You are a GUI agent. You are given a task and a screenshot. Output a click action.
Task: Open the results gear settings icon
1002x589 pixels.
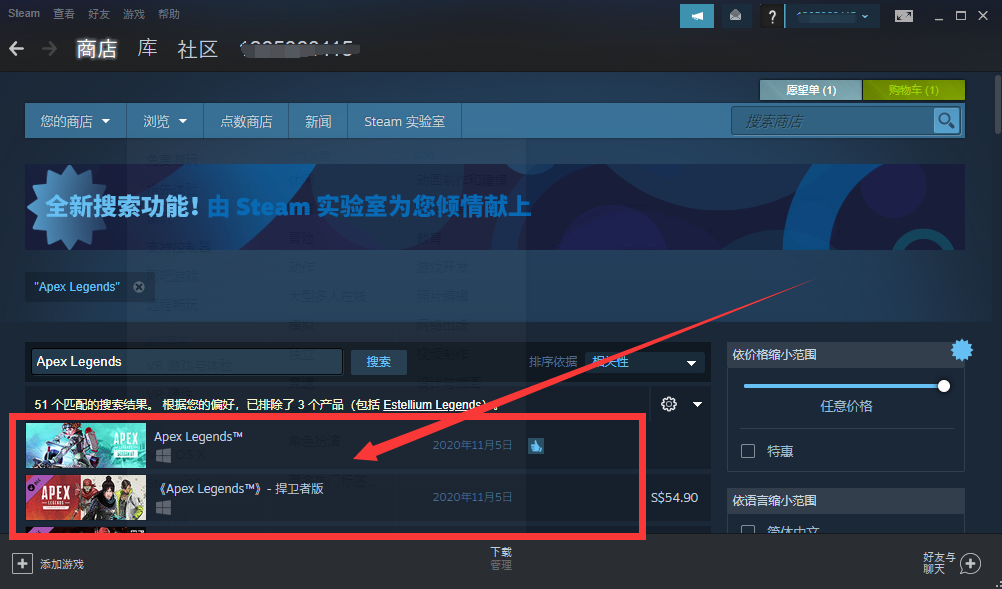668,404
